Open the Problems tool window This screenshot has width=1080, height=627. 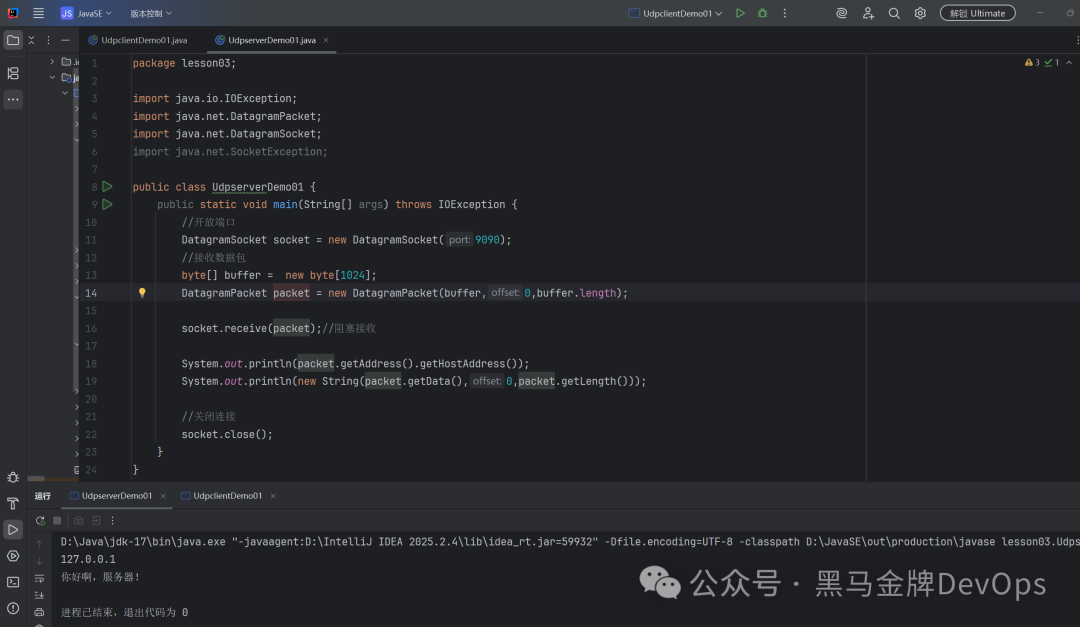(x=12, y=608)
